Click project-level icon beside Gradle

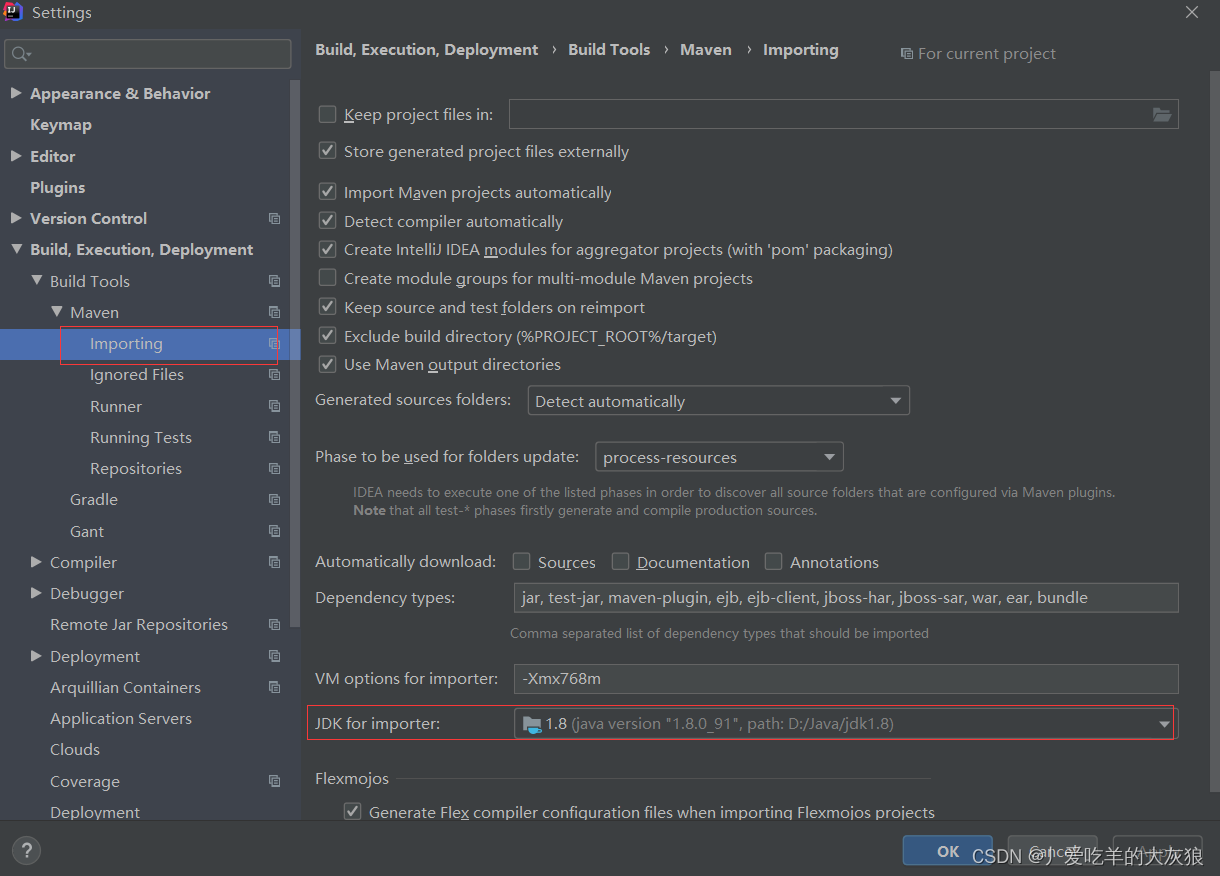[275, 499]
